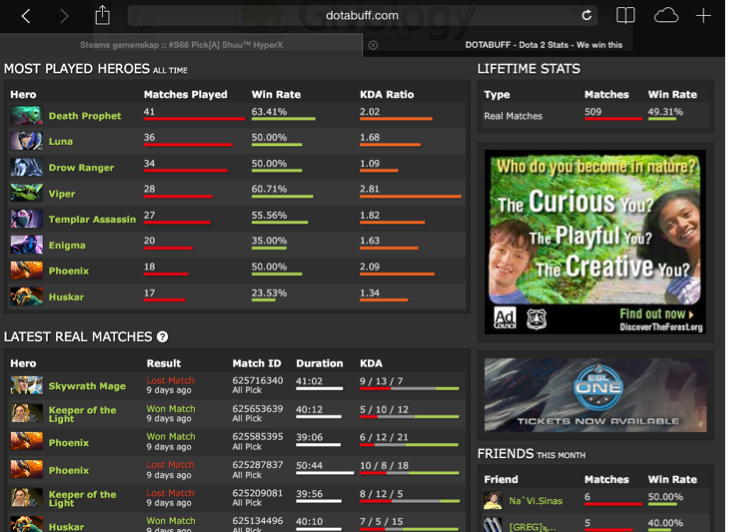Open the Safari share sheet icon
The height and width of the screenshot is (532, 746).
click(102, 15)
